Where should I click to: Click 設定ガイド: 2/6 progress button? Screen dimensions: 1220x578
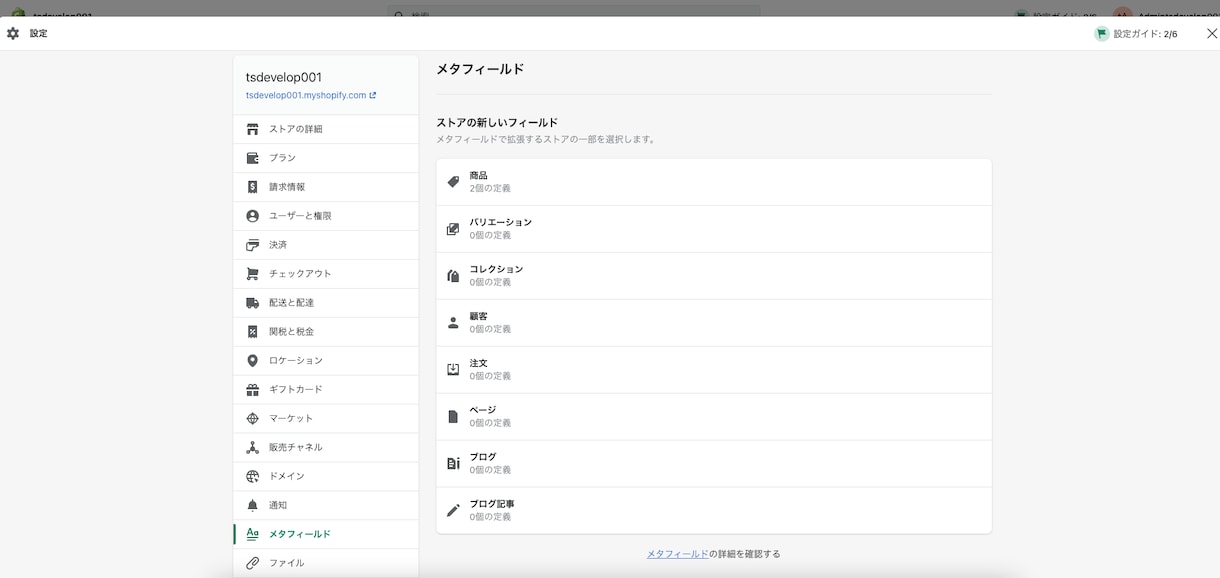click(x=1136, y=33)
